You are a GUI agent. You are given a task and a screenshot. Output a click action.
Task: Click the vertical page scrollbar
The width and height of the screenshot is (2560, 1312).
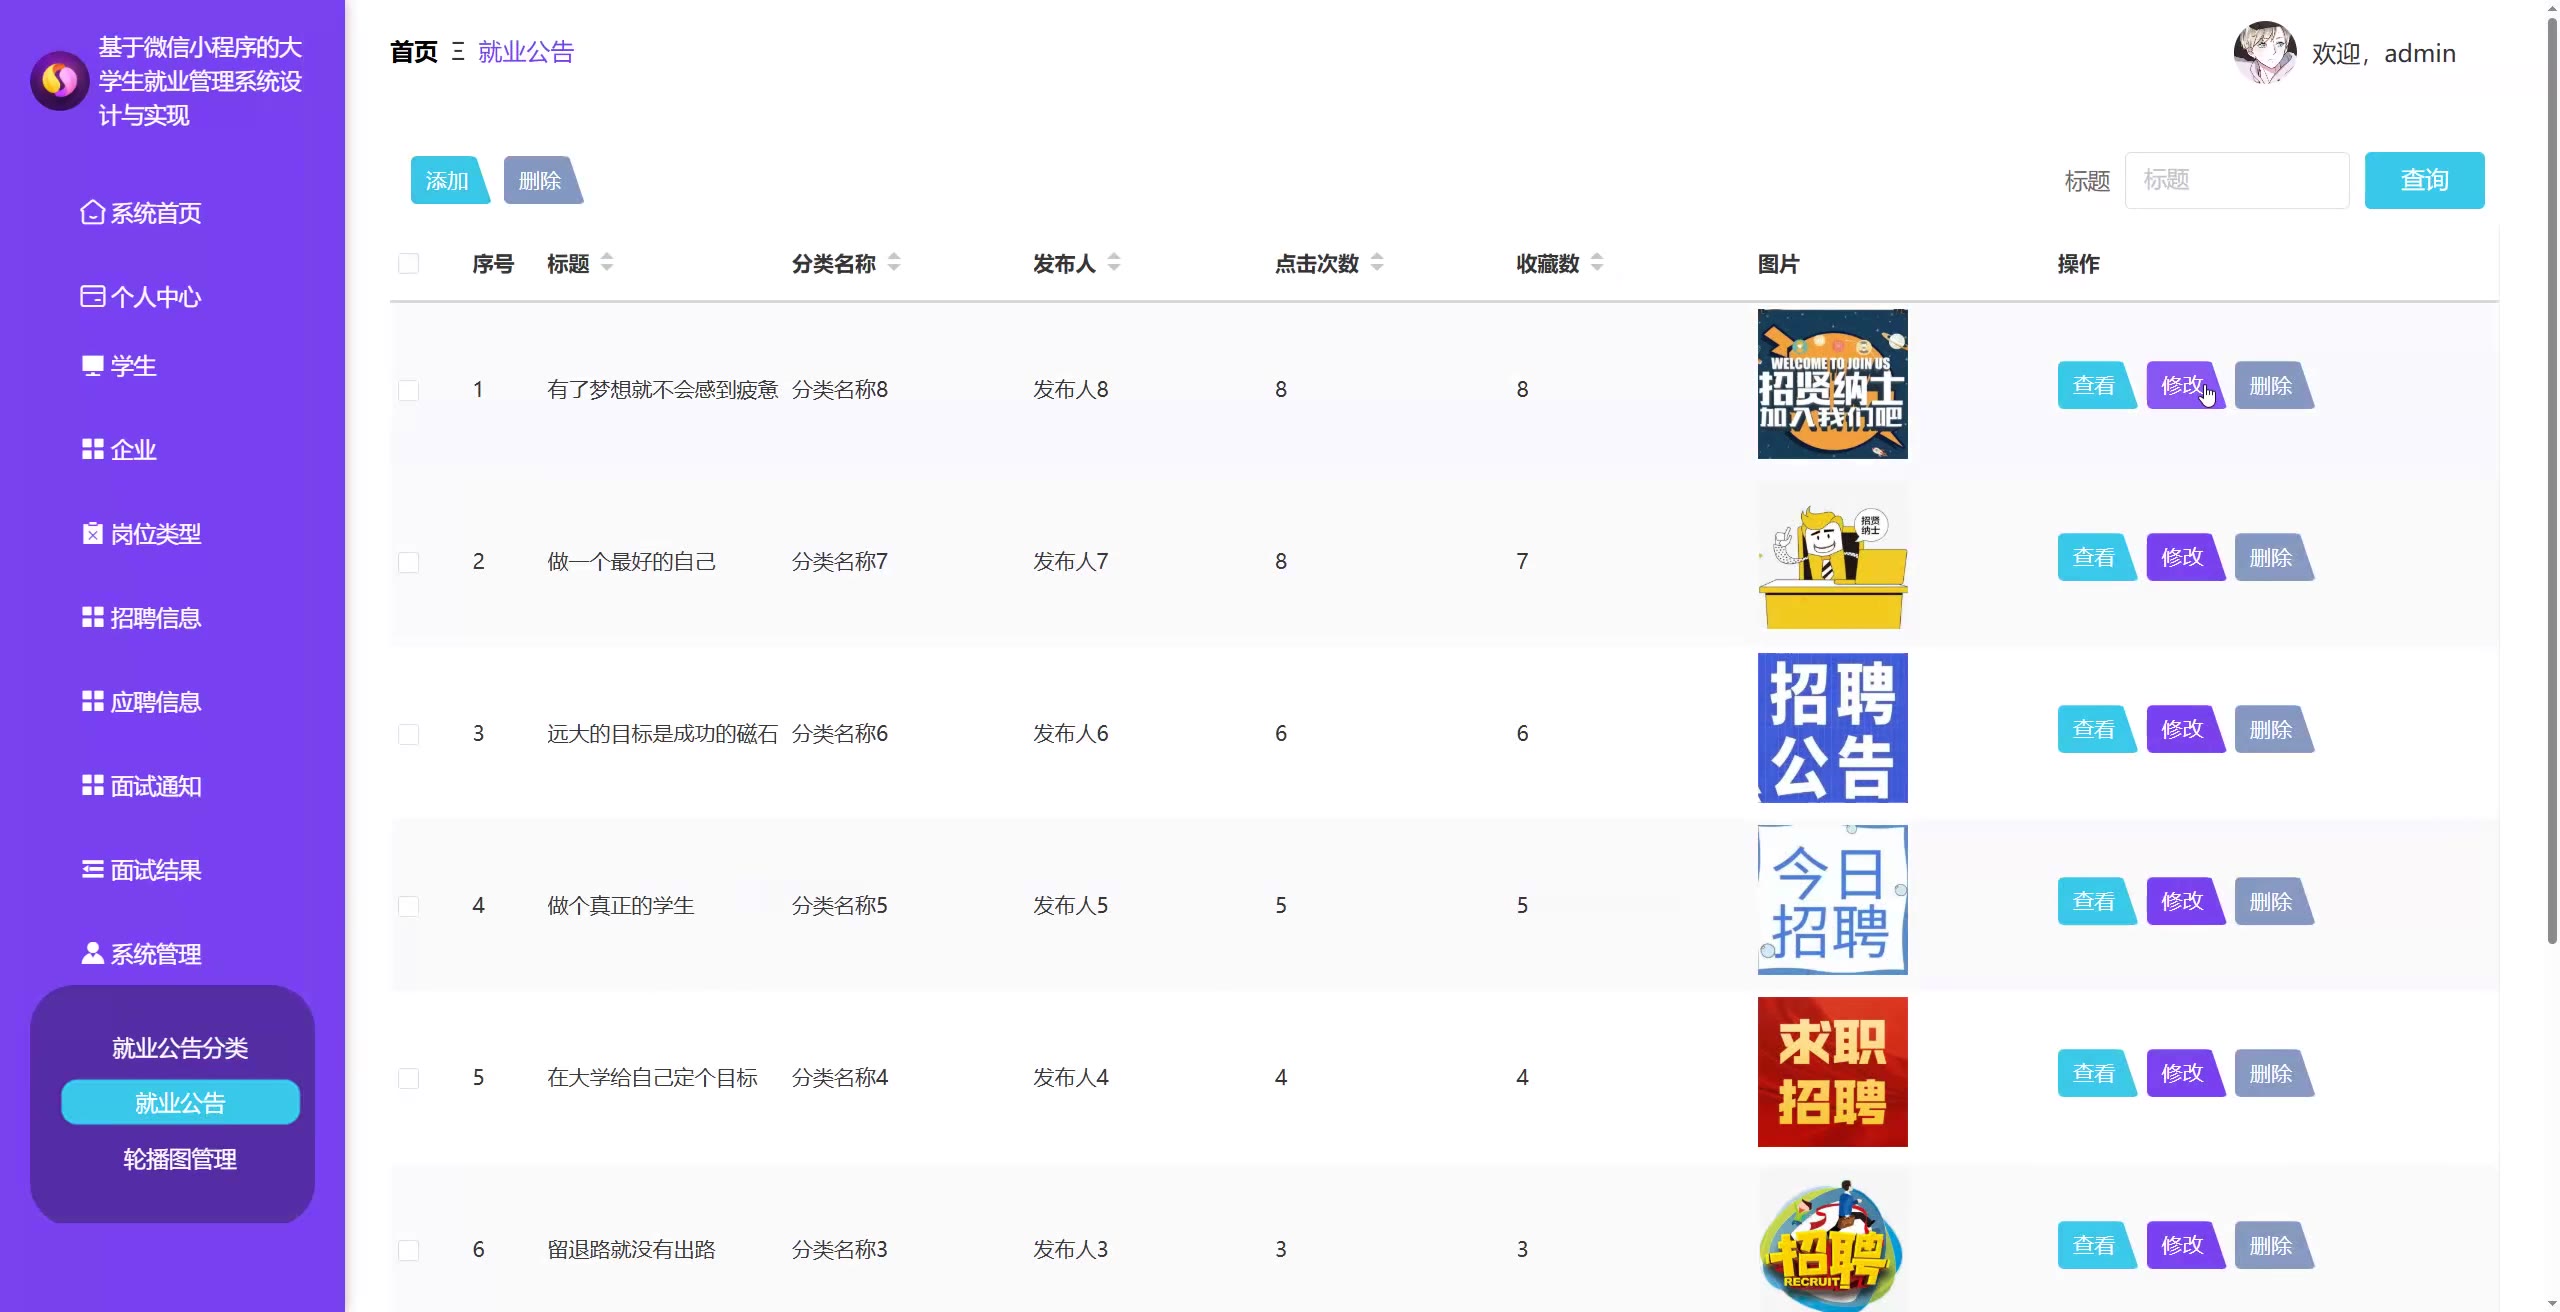pos(2551,480)
